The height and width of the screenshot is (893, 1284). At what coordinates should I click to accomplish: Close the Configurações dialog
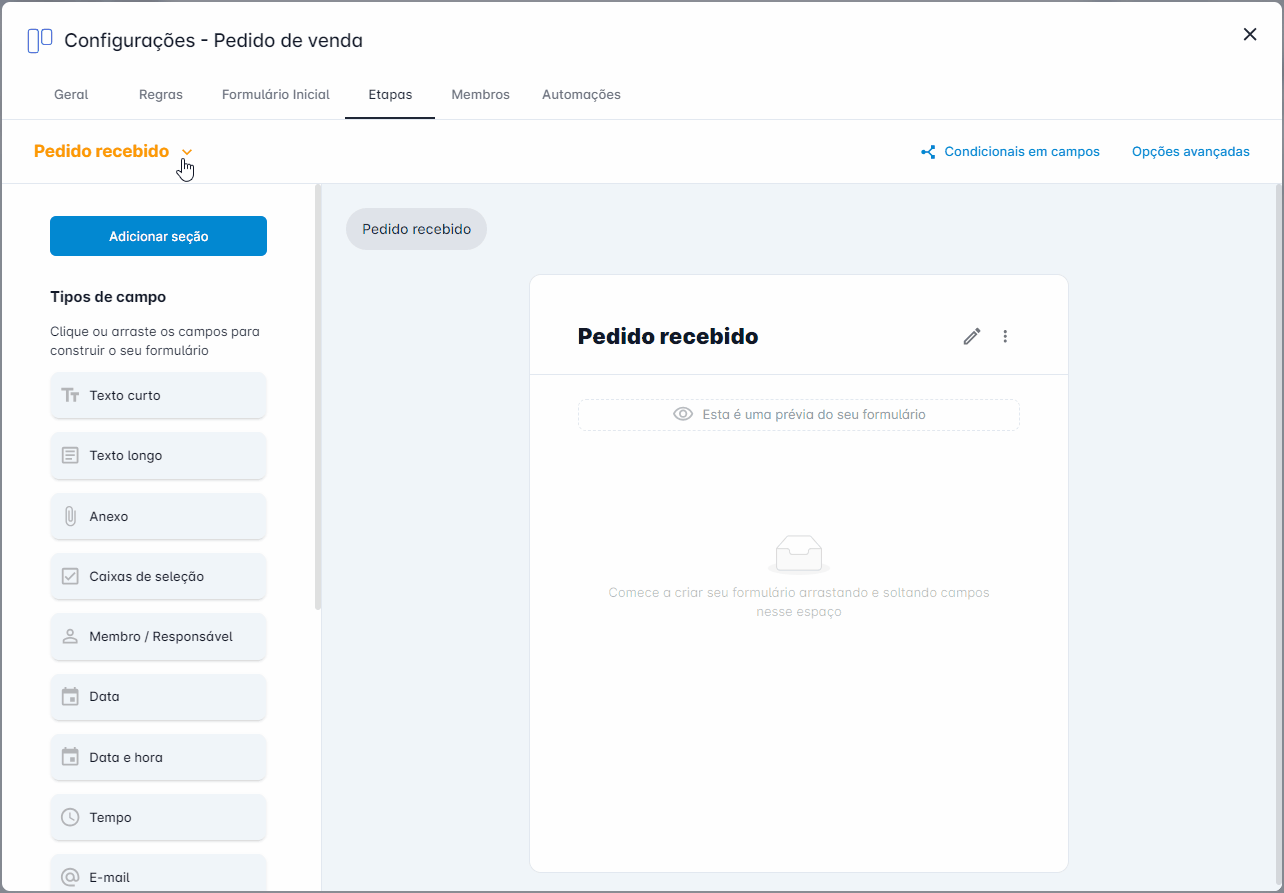click(x=1250, y=34)
